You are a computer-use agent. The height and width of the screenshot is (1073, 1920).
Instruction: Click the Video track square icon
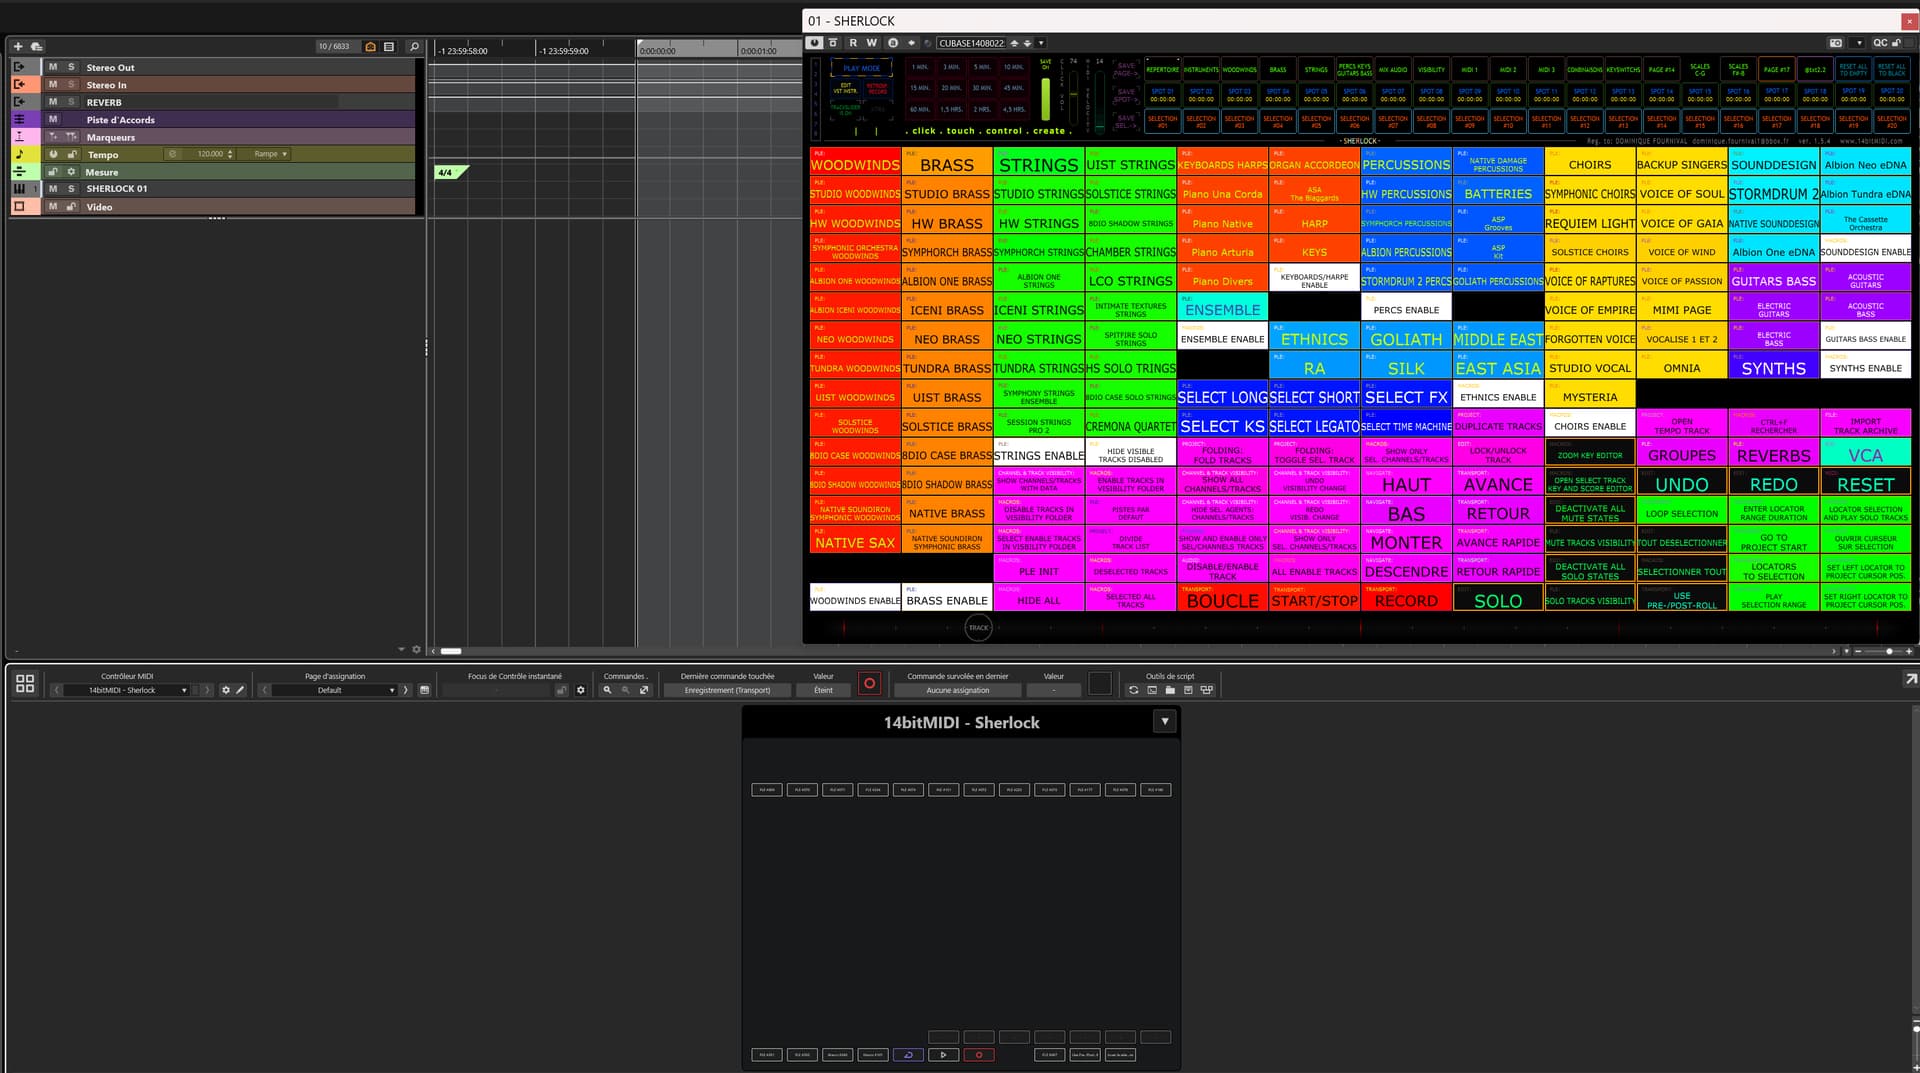19,206
